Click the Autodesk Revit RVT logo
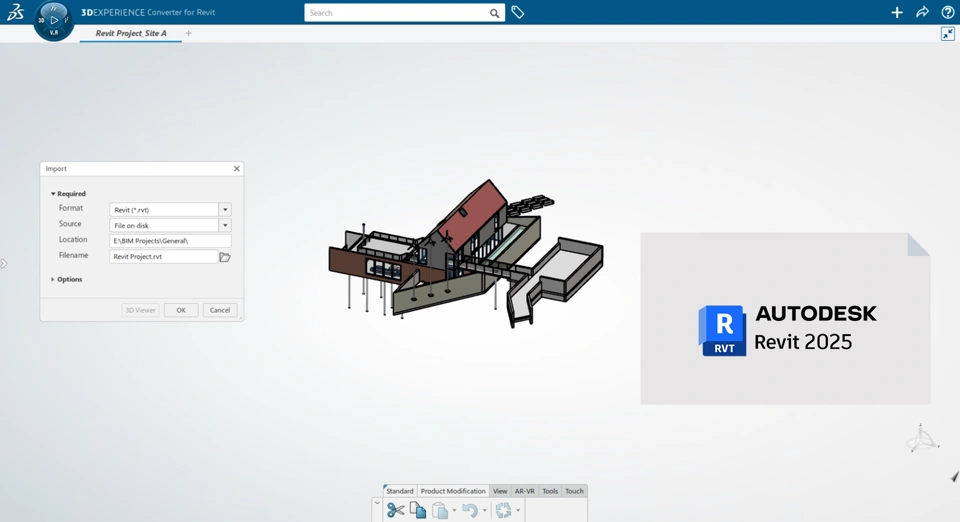Image resolution: width=960 pixels, height=522 pixels. [722, 330]
